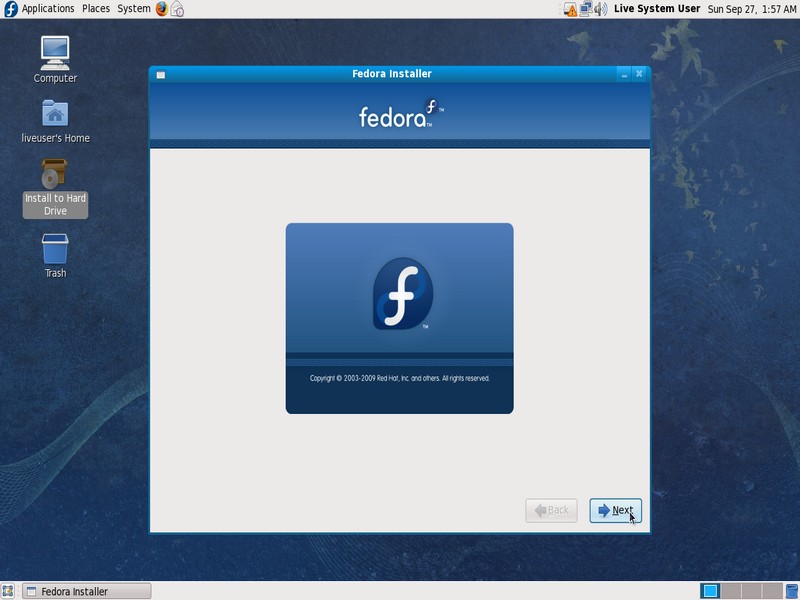Select the Trash desktop icon
This screenshot has width=800, height=600.
pos(55,254)
